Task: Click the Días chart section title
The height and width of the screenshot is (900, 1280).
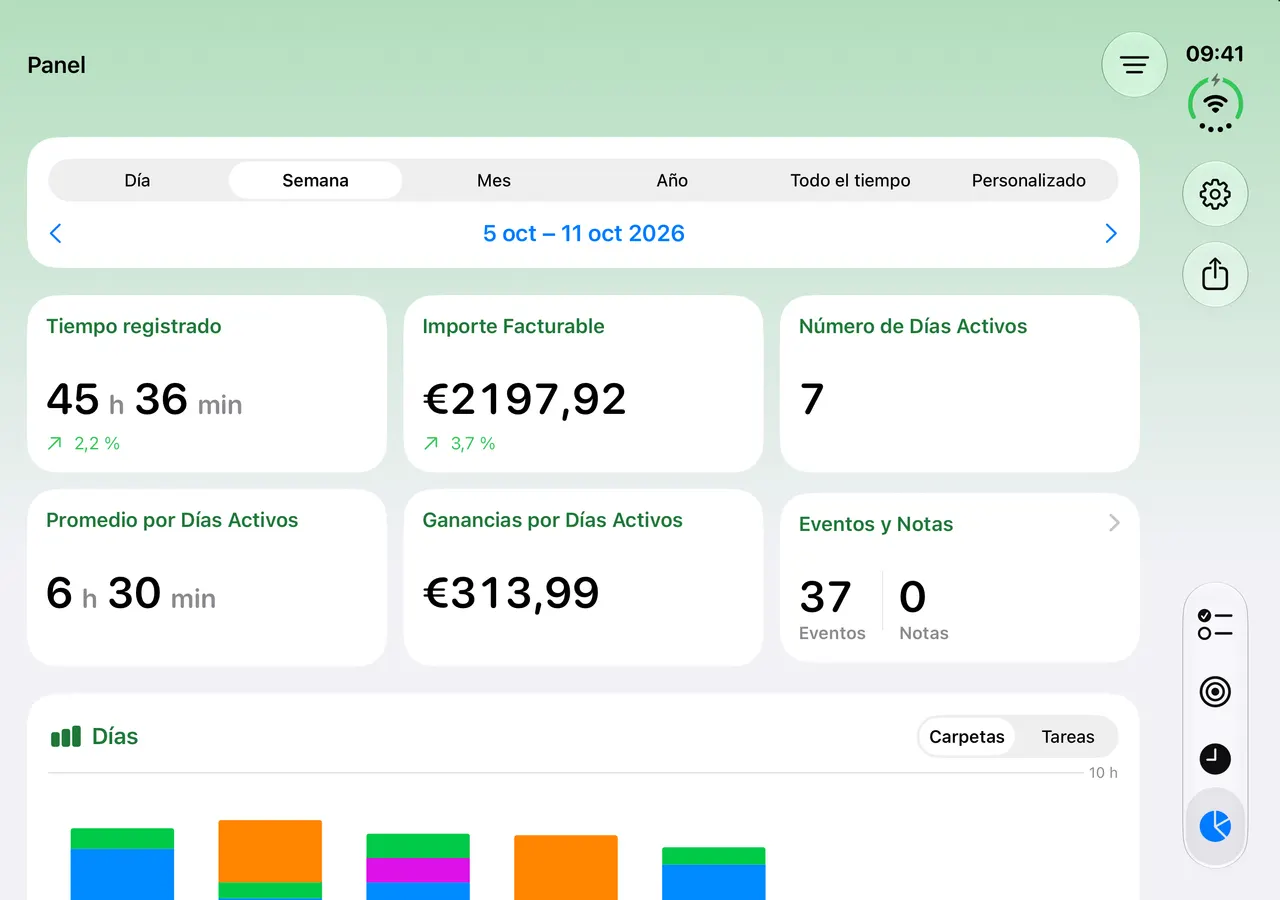Action: [x=115, y=737]
